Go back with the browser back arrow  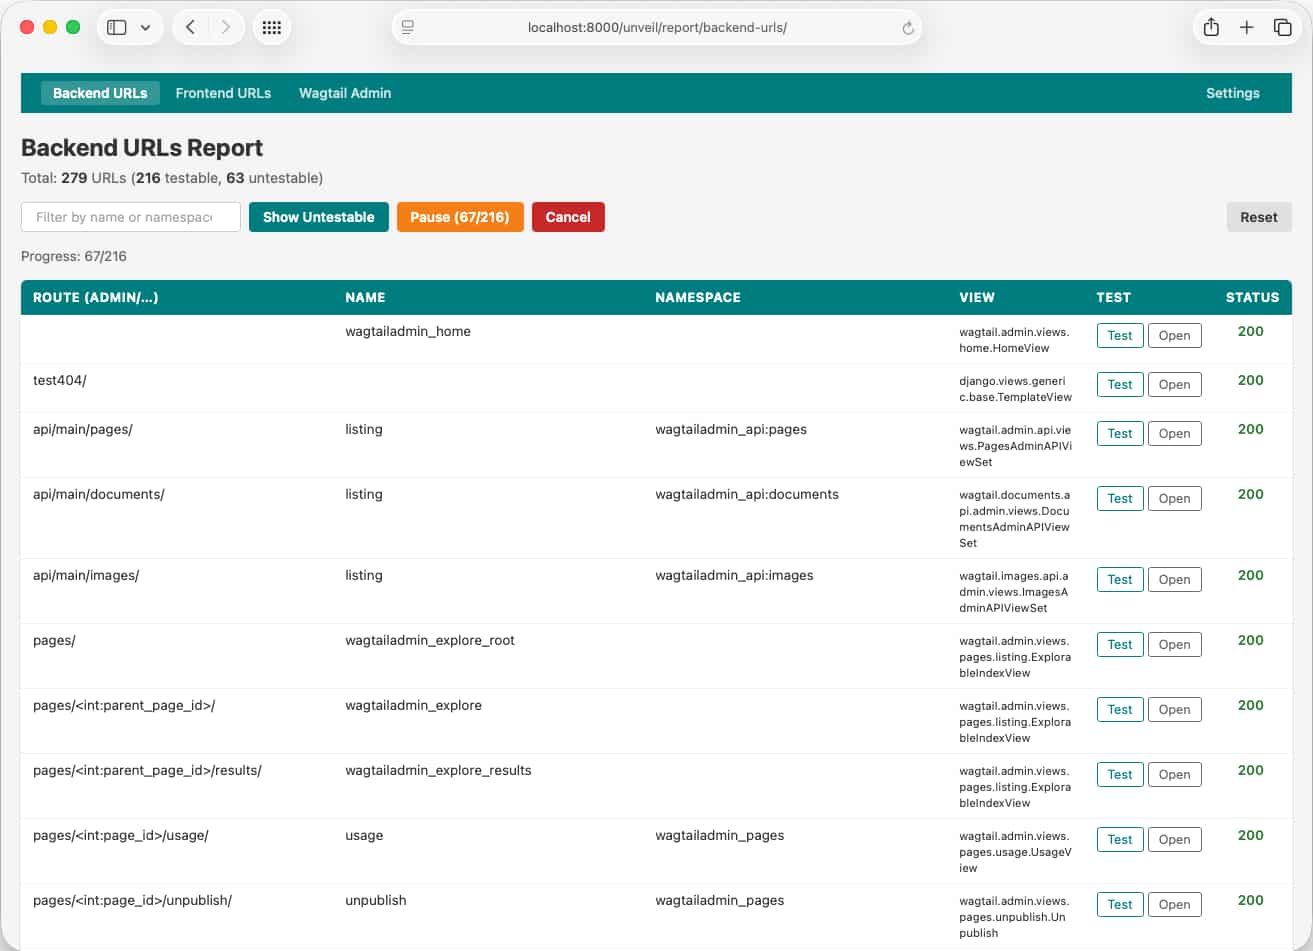pyautogui.click(x=190, y=28)
